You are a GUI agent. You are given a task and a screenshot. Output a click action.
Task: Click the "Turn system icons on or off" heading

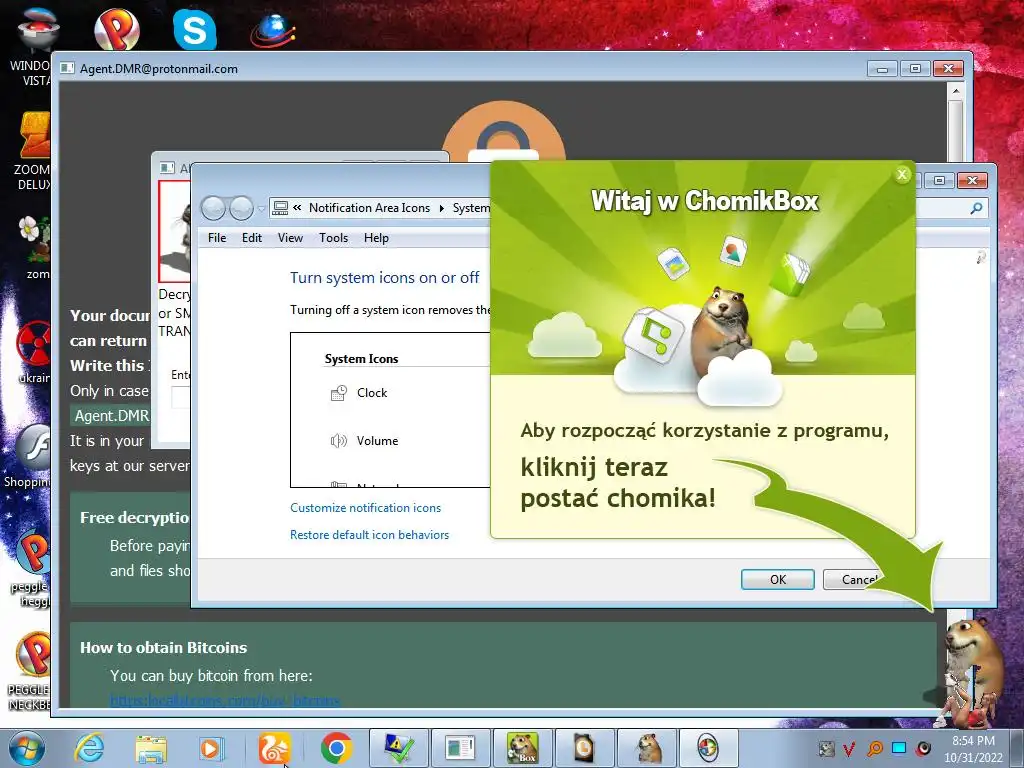(385, 278)
